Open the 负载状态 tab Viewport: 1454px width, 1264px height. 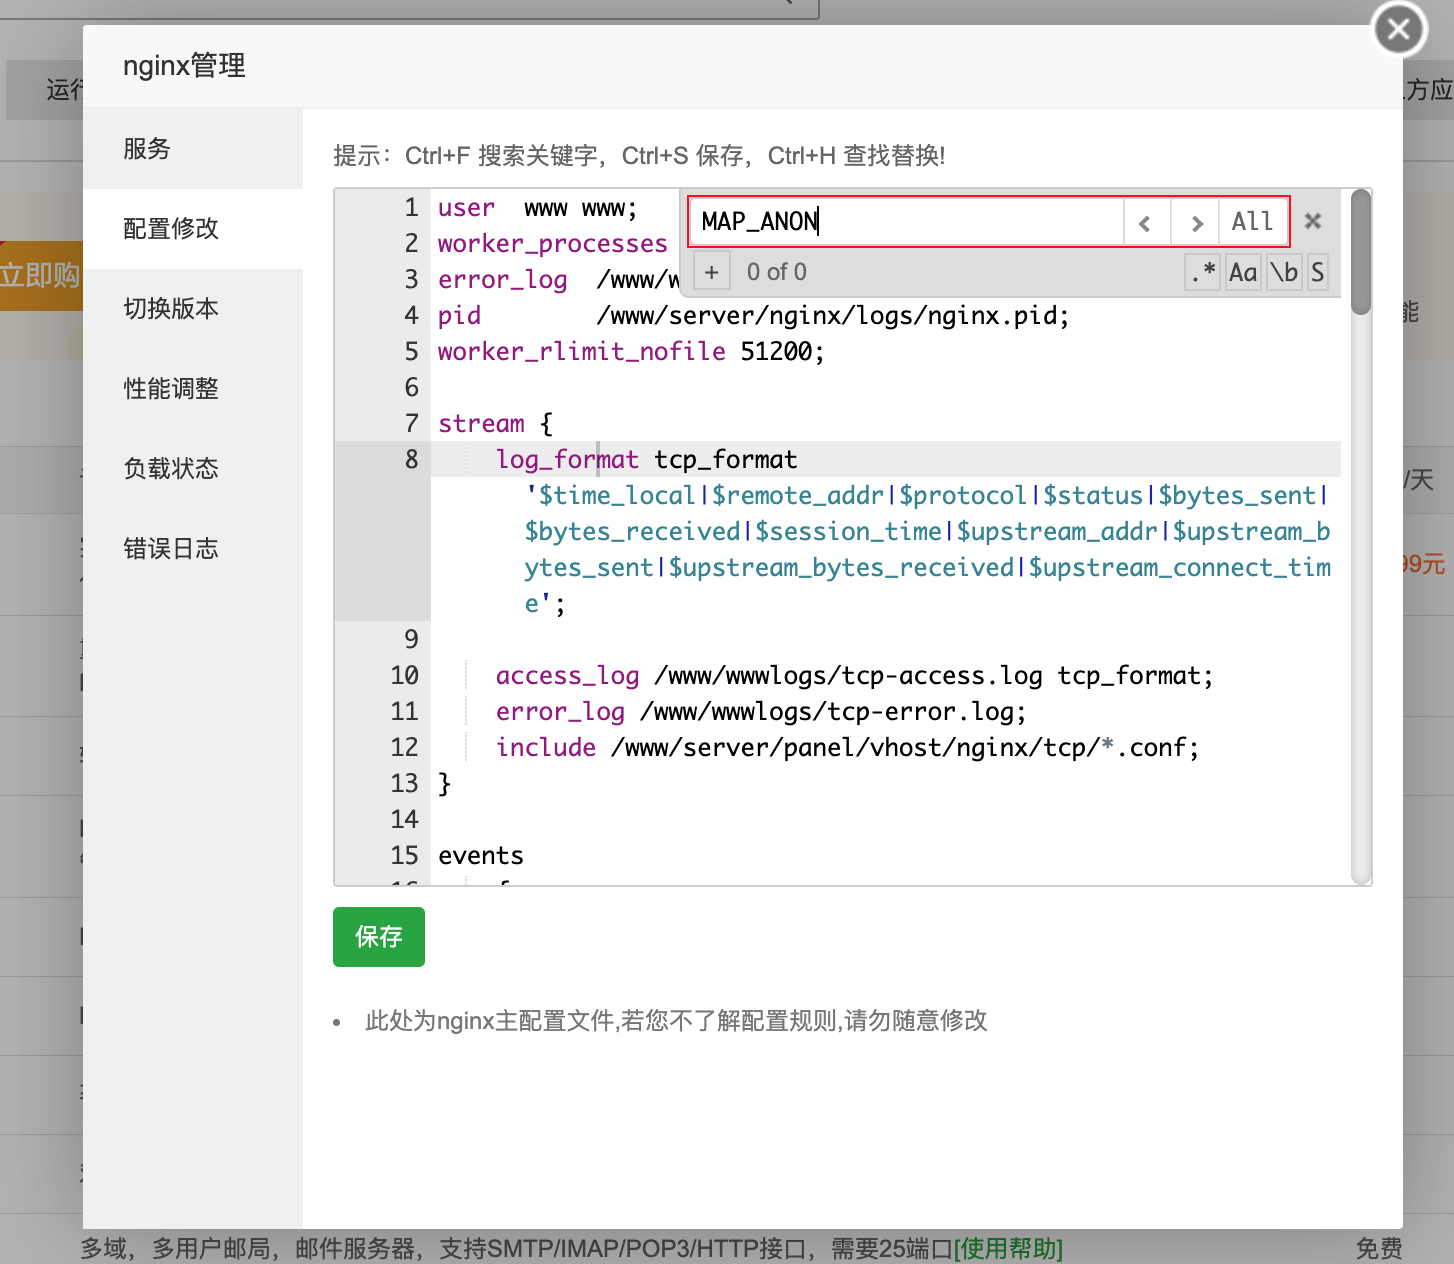(193, 469)
